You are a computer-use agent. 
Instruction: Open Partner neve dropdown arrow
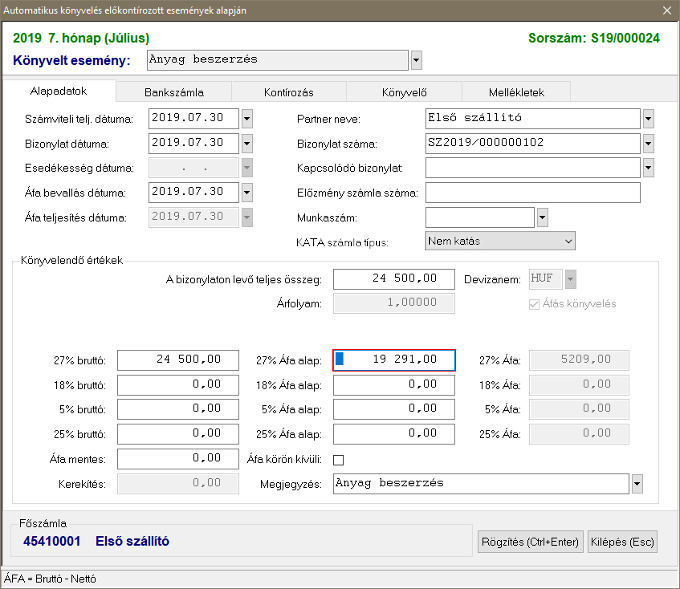[648, 118]
